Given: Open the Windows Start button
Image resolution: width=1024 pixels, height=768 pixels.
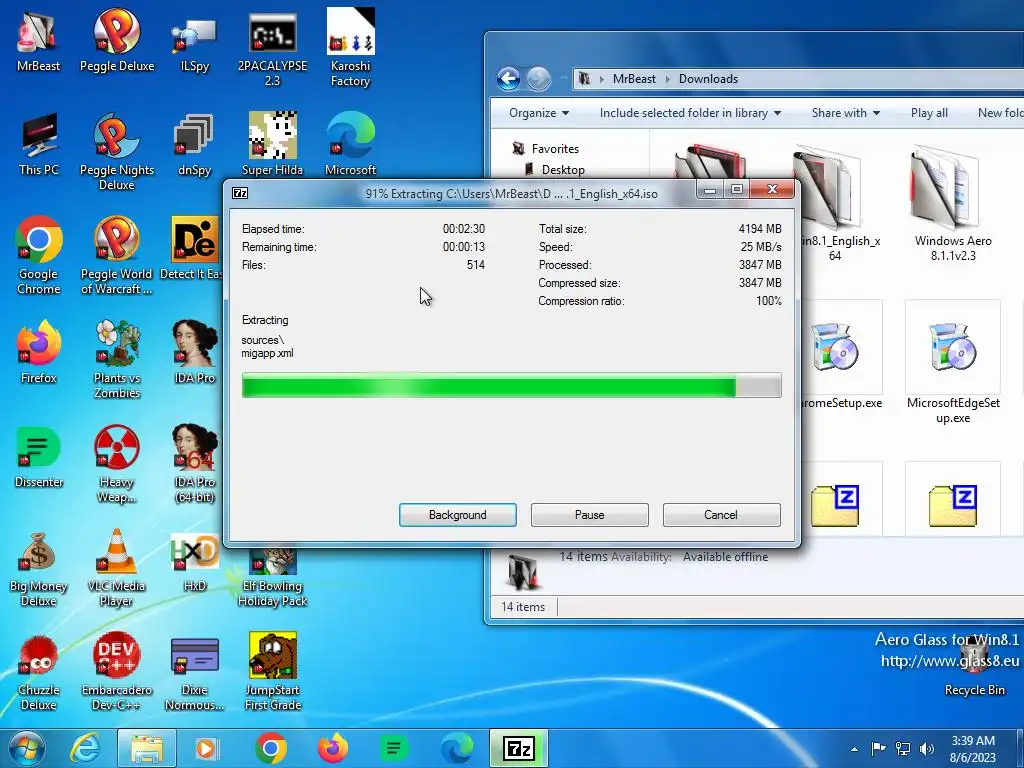Looking at the screenshot, I should pyautogui.click(x=27, y=748).
